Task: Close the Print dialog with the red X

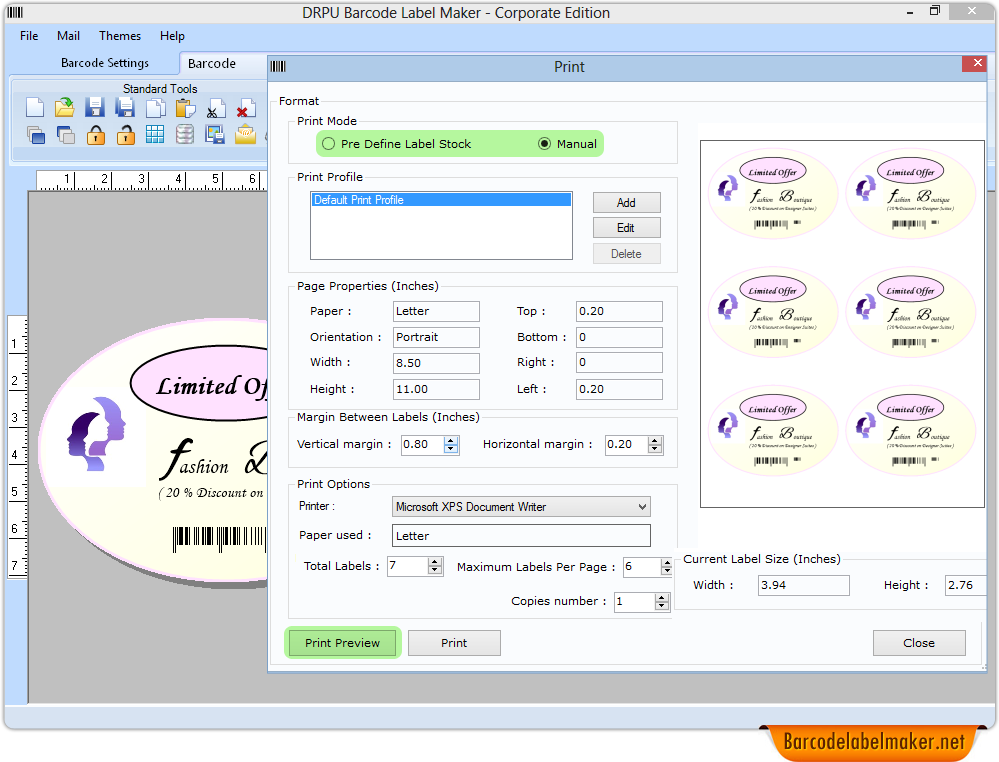Action: 977,64
